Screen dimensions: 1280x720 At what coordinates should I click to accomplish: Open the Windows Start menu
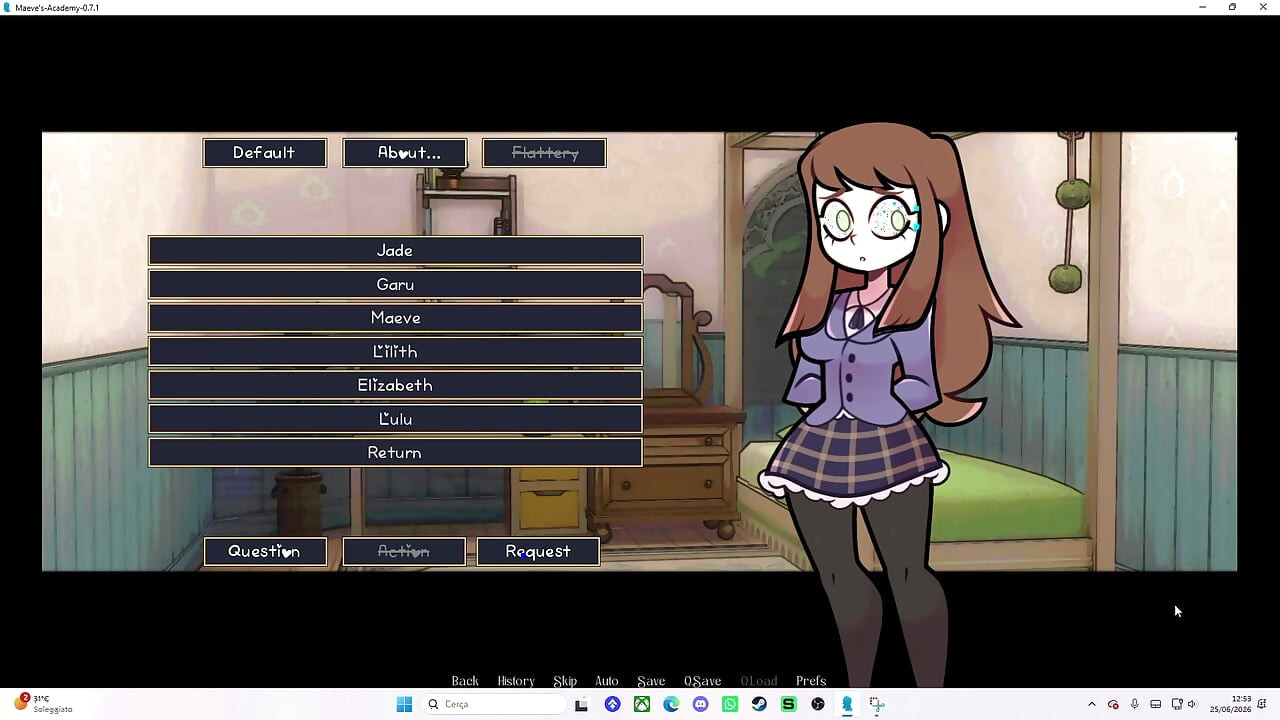click(404, 704)
